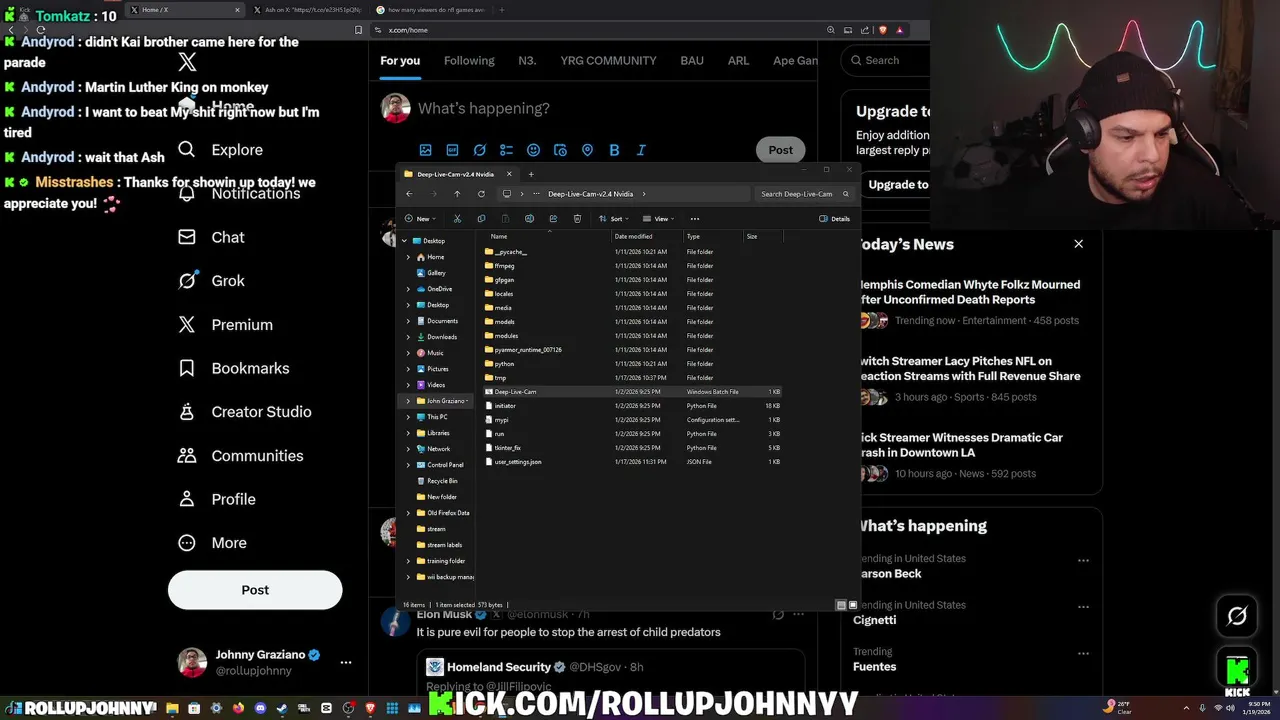This screenshot has width=1280, height=720.
Task: Expand the OneDrive node in navigation tree
Action: [x=408, y=289]
